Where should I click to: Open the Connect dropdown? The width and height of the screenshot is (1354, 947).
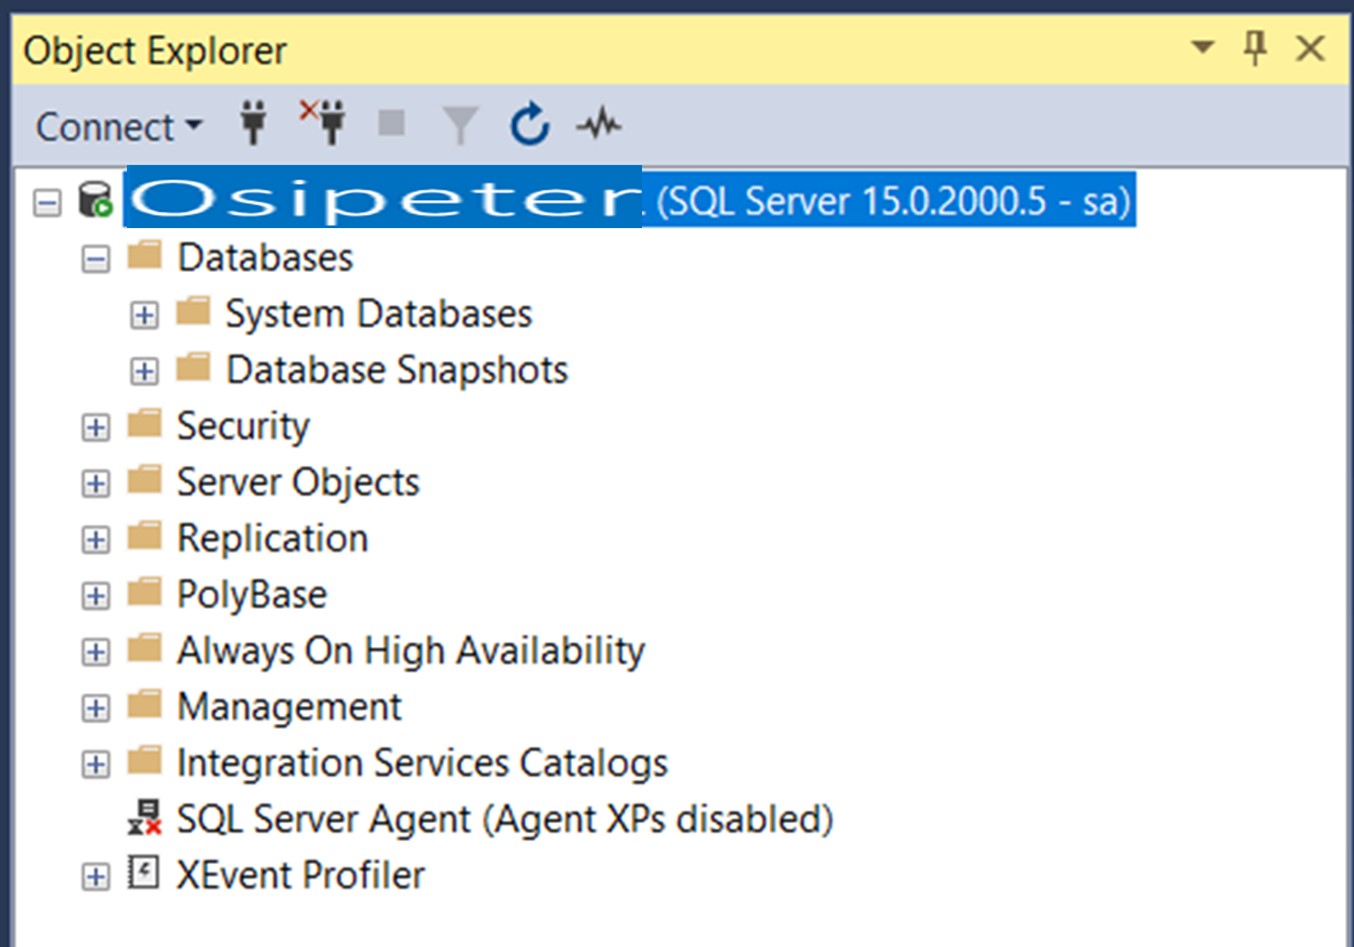click(119, 127)
